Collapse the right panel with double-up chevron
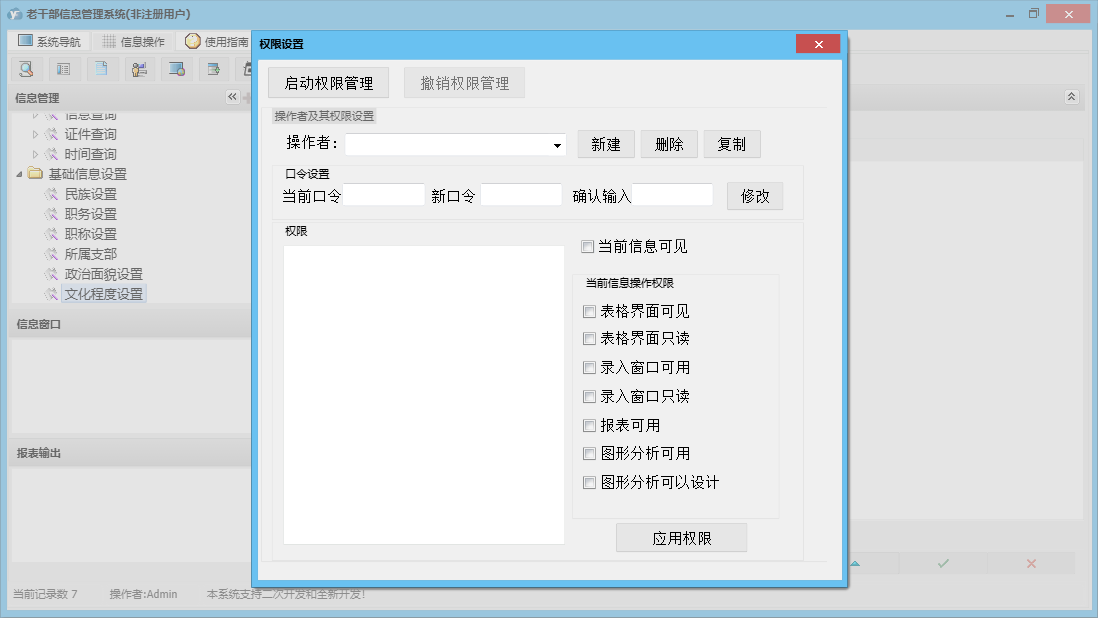 (x=1071, y=97)
